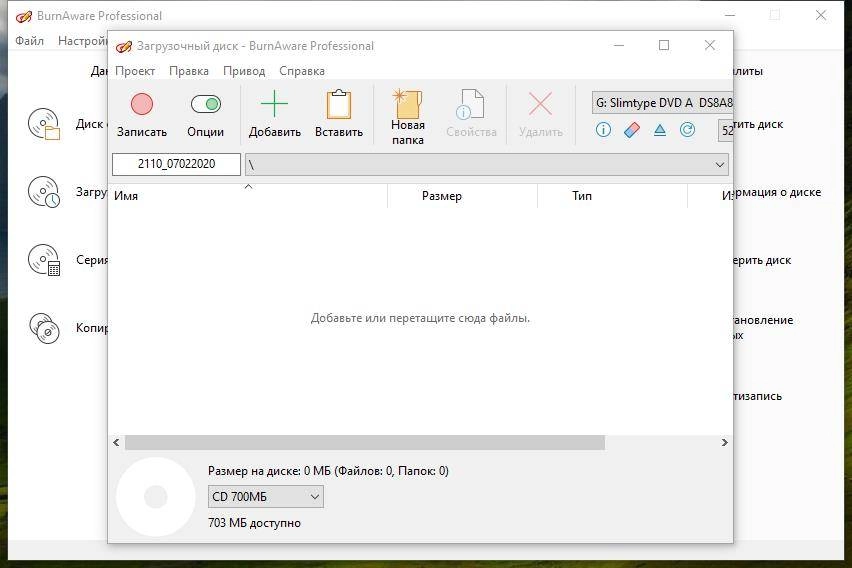Maximize the Загрузочный диск window

(x=664, y=45)
